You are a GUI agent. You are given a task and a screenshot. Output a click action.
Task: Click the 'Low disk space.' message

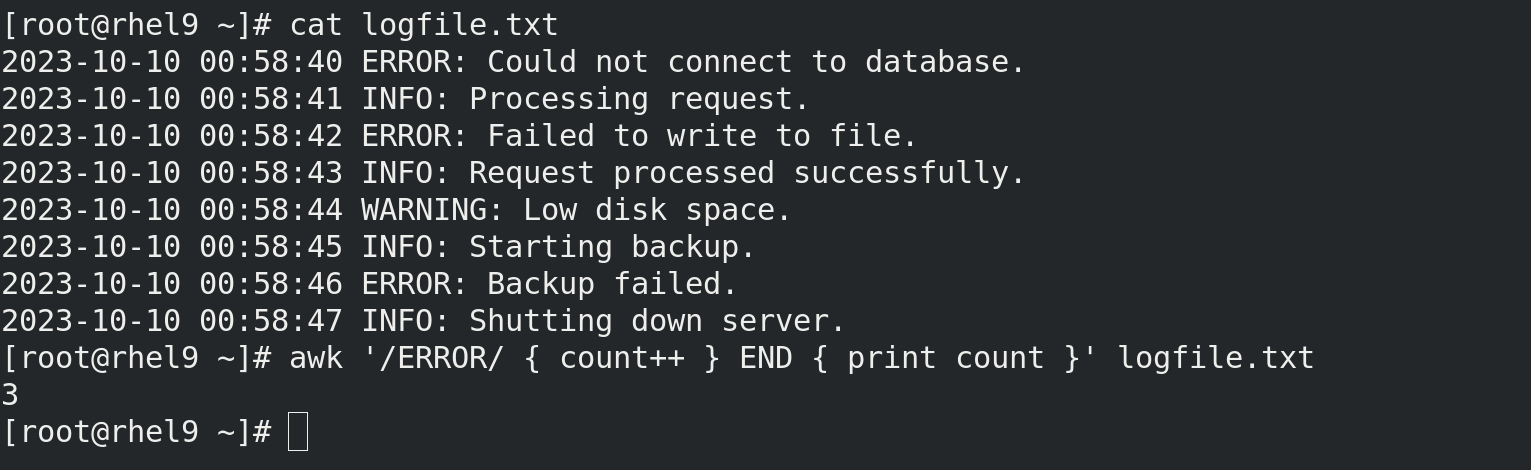pyautogui.click(x=657, y=210)
